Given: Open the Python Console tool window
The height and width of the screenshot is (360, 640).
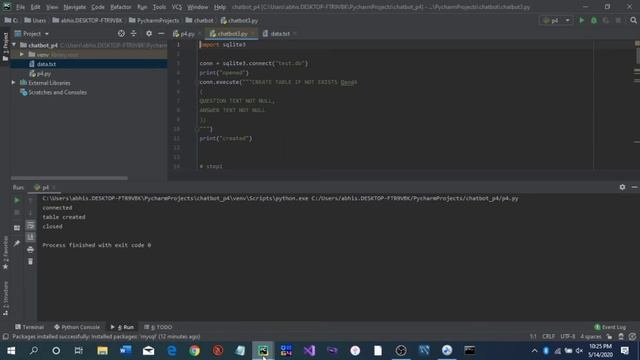Looking at the screenshot, I should 77,327.
